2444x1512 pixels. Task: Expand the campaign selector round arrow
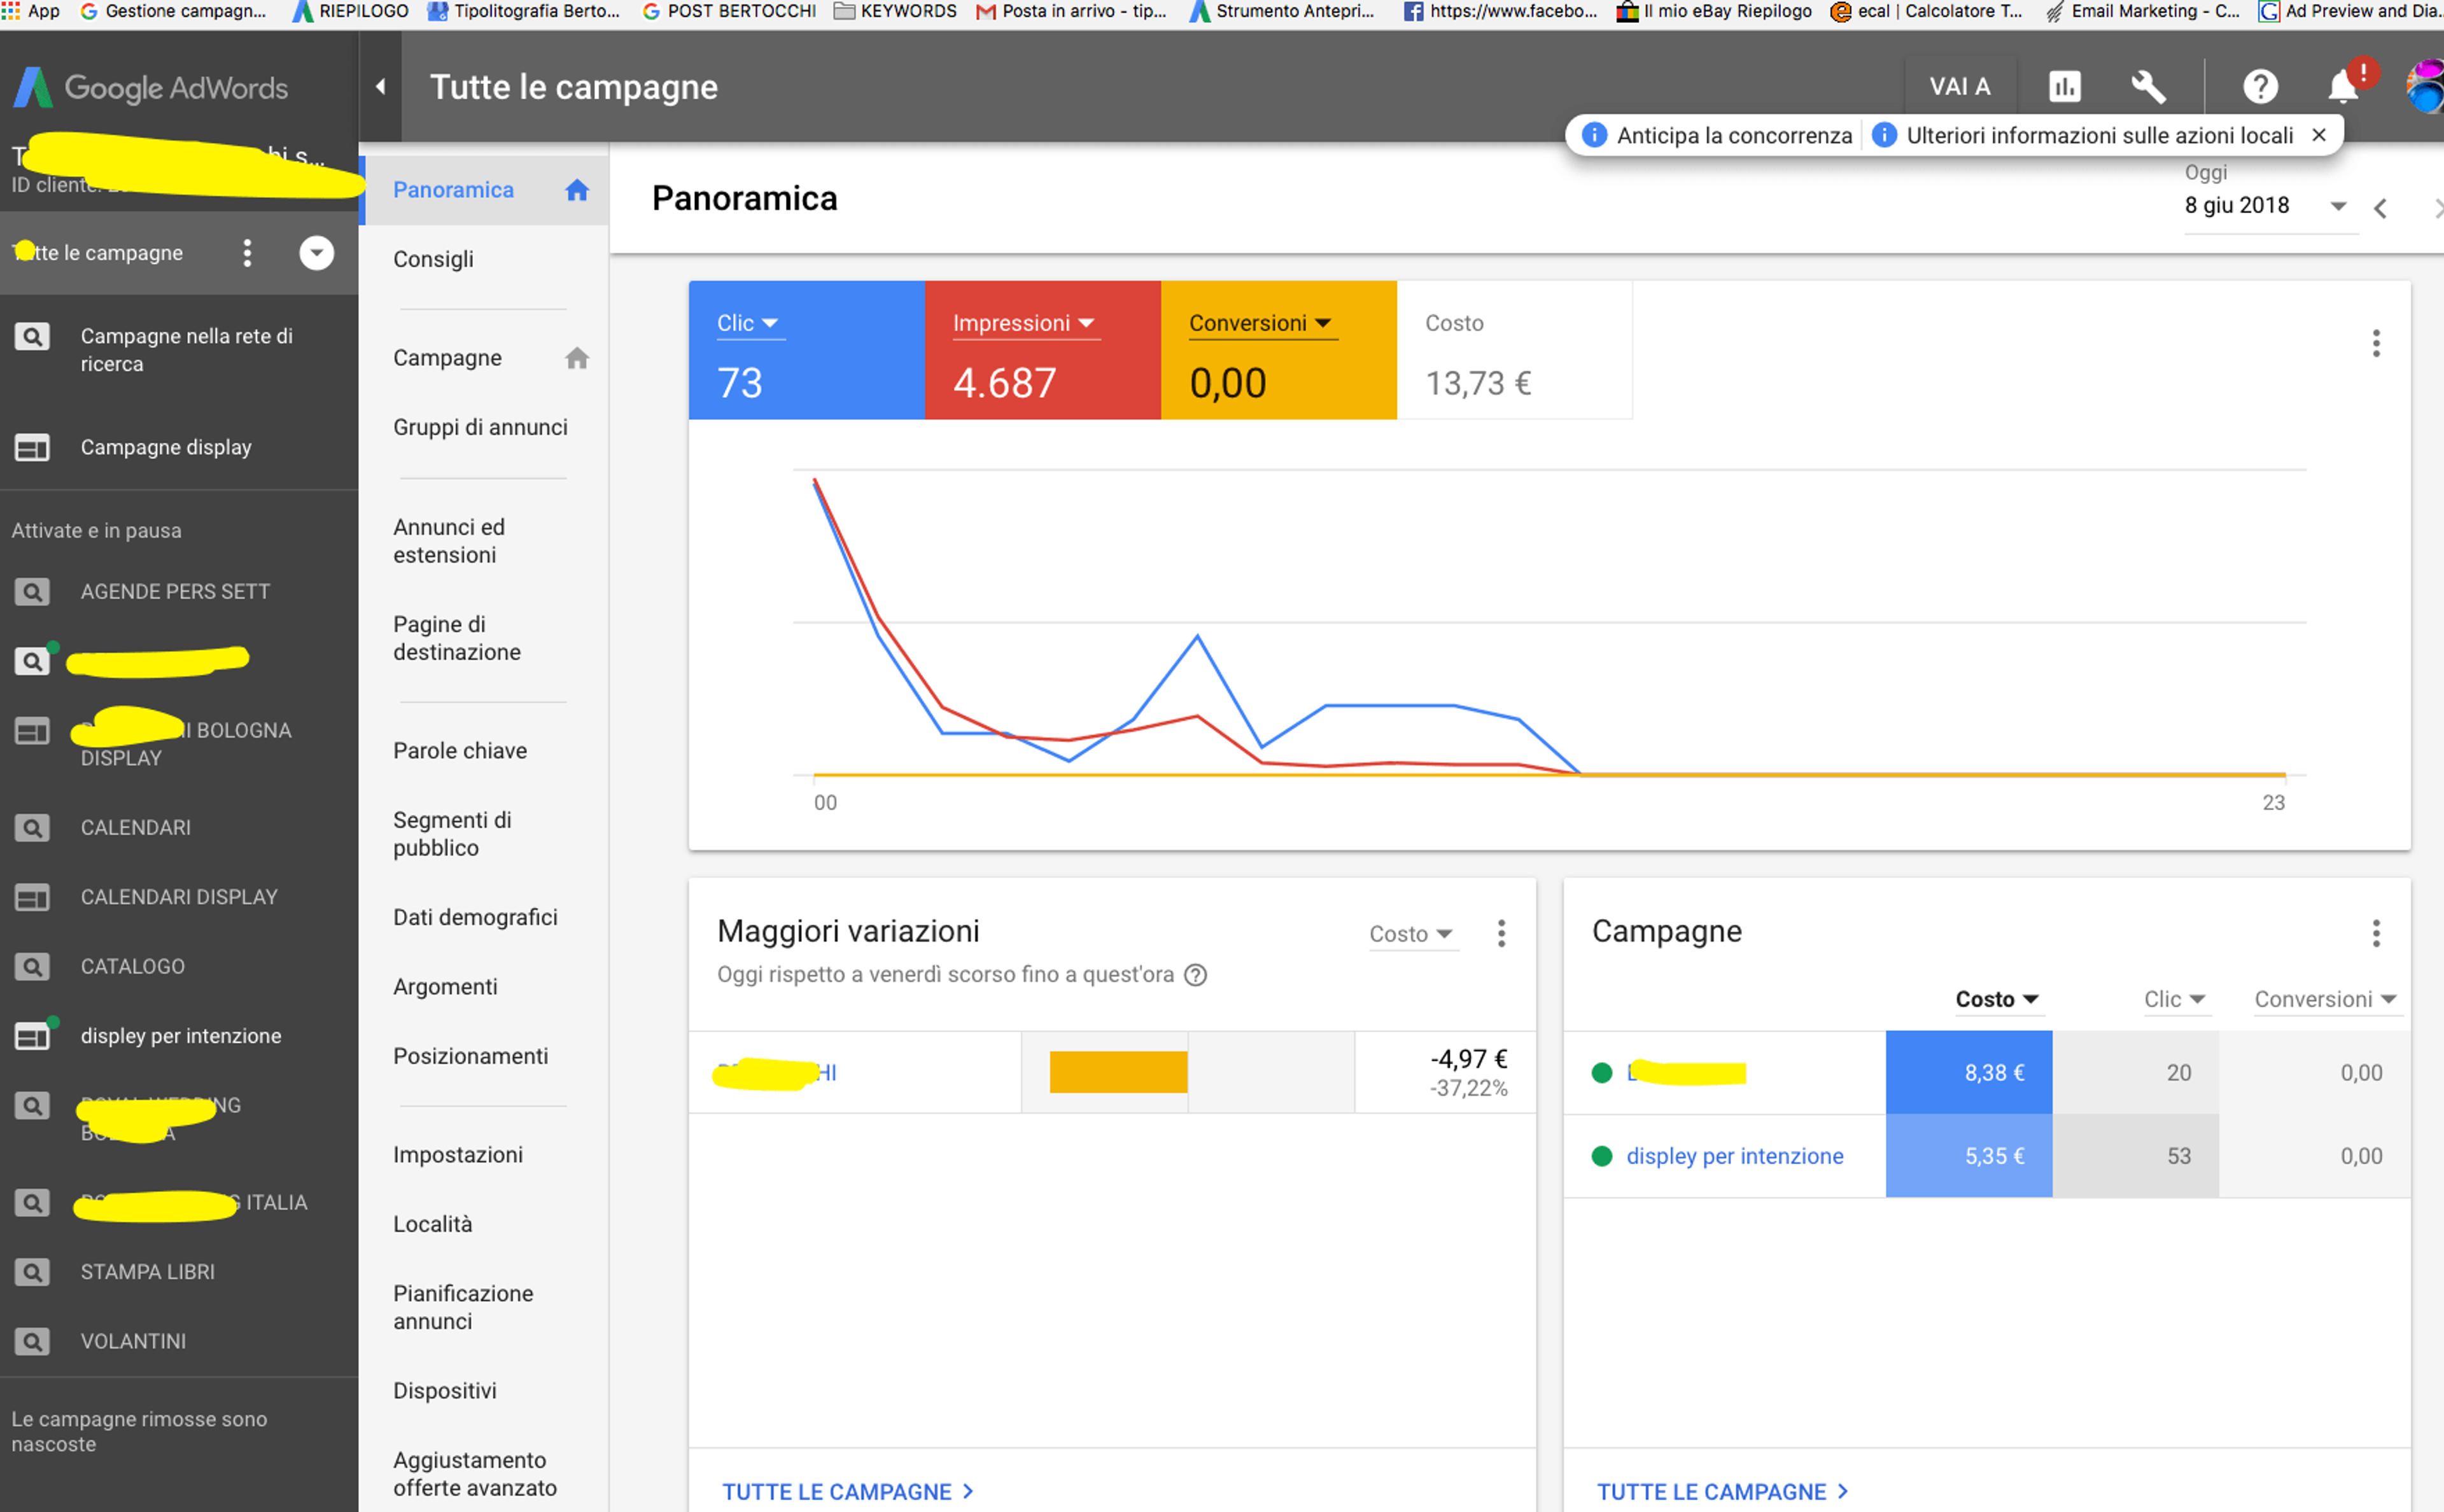pyautogui.click(x=316, y=253)
